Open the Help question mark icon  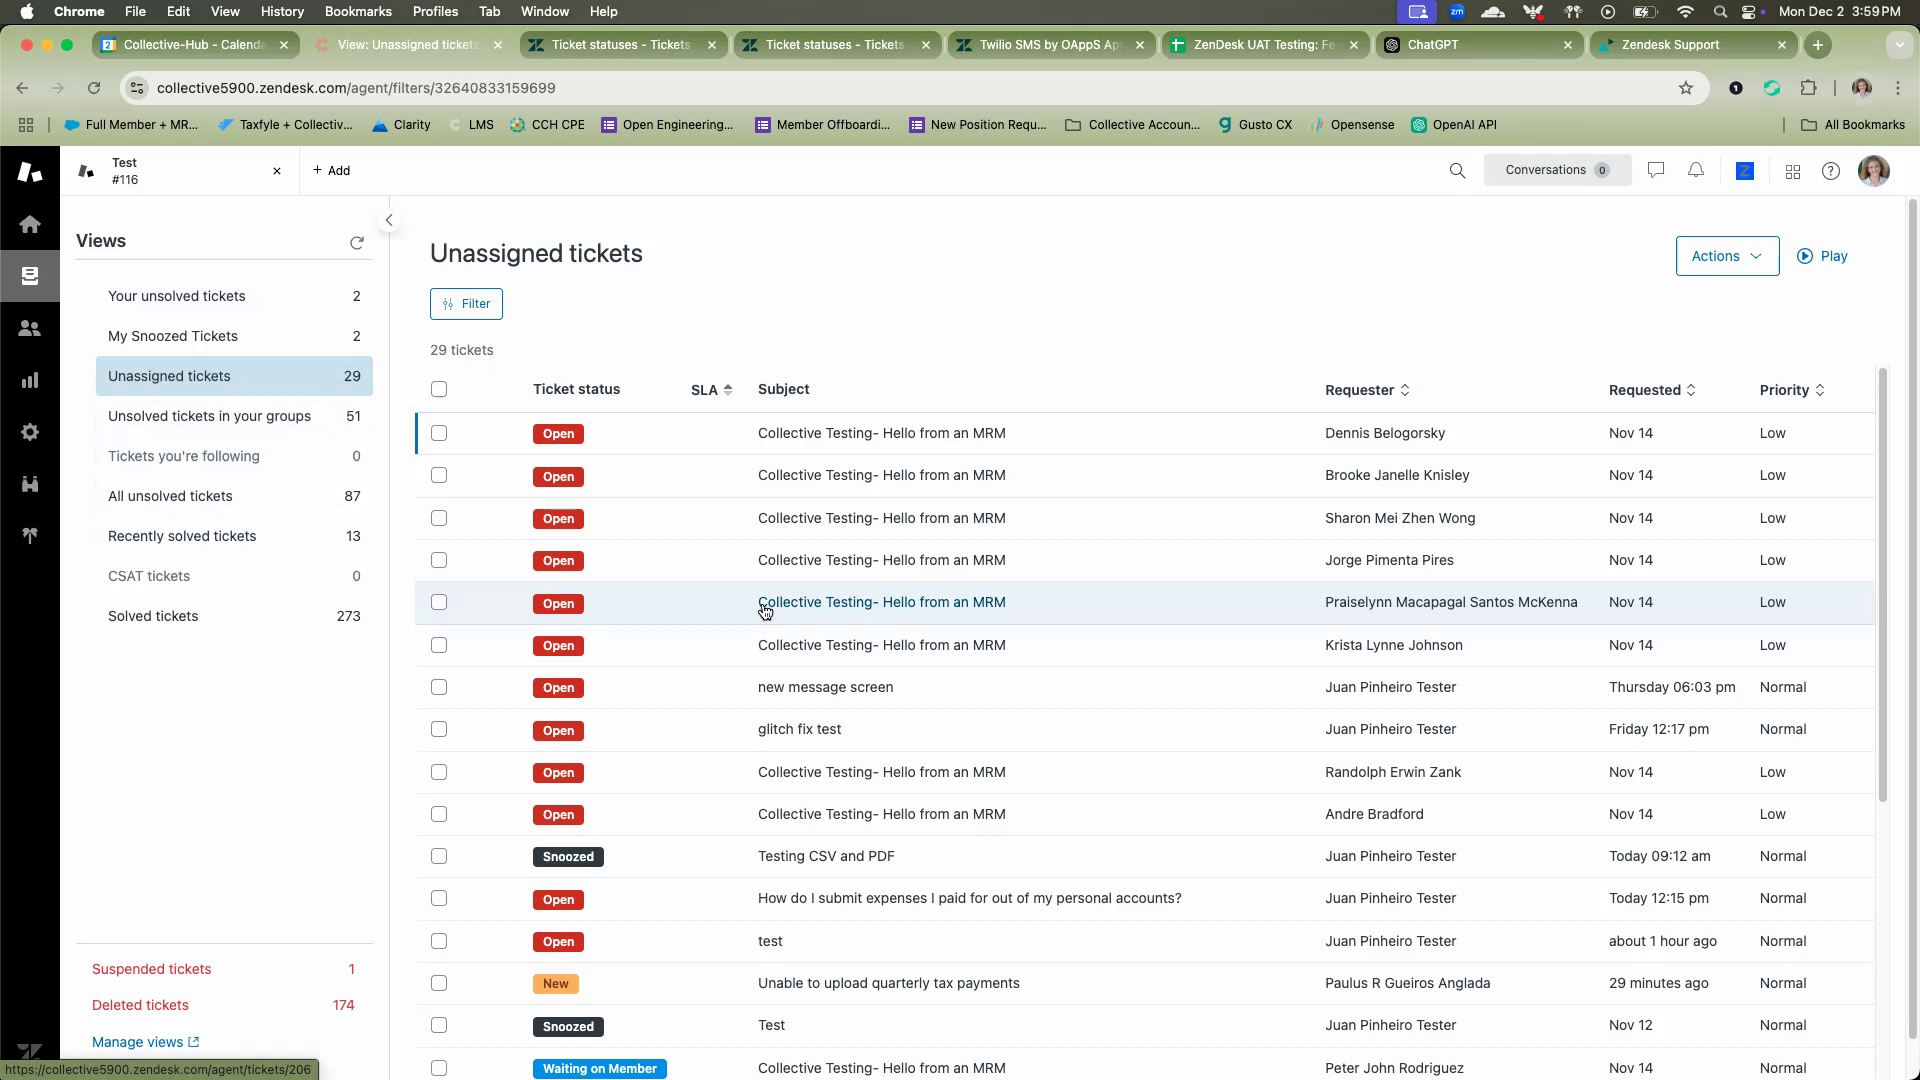click(1831, 171)
